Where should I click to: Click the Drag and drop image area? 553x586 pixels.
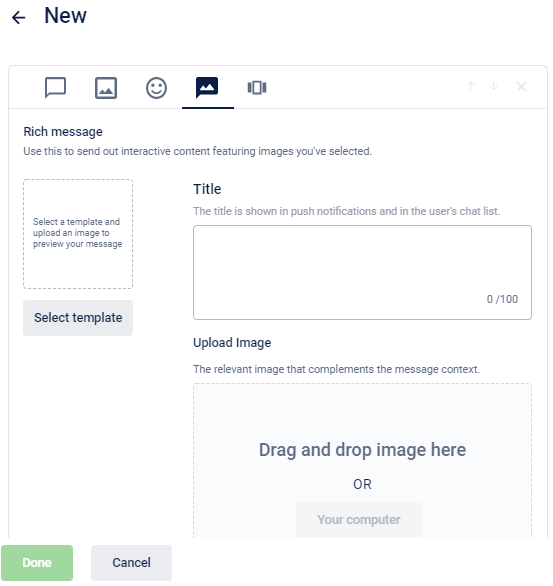pyautogui.click(x=362, y=460)
